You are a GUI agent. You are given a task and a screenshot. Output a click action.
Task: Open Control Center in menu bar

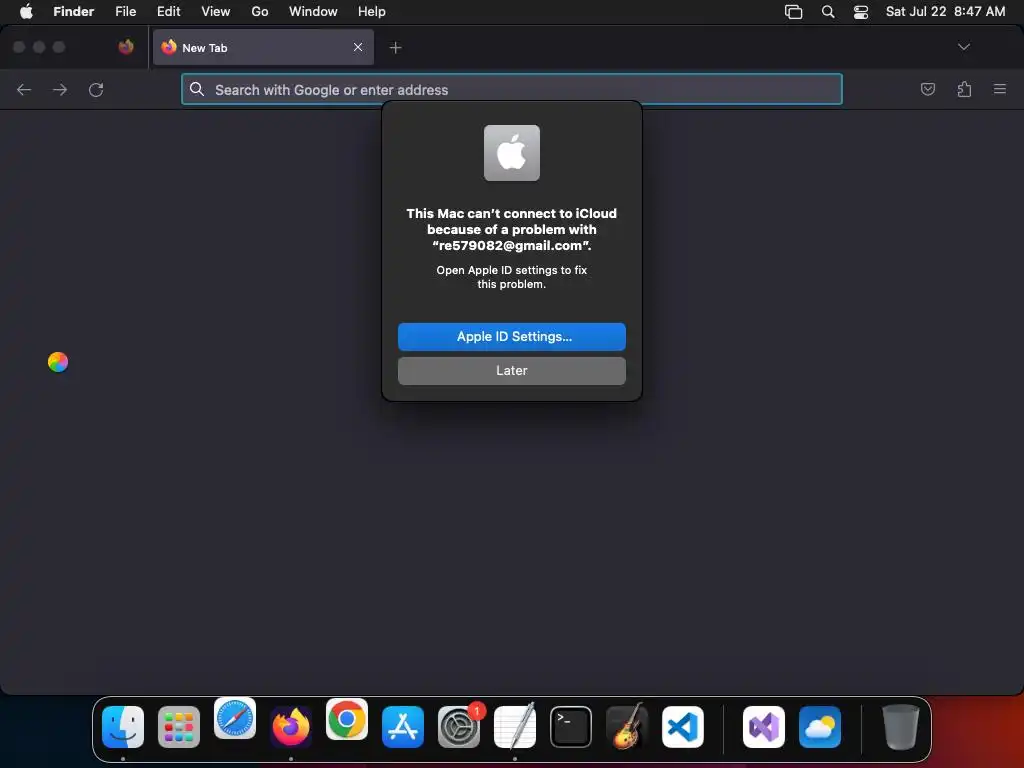point(861,12)
